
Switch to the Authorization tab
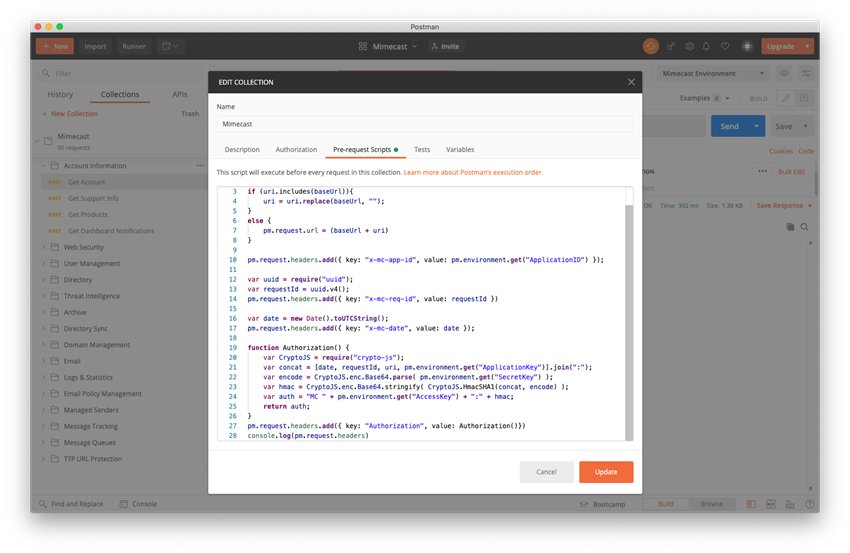296,150
